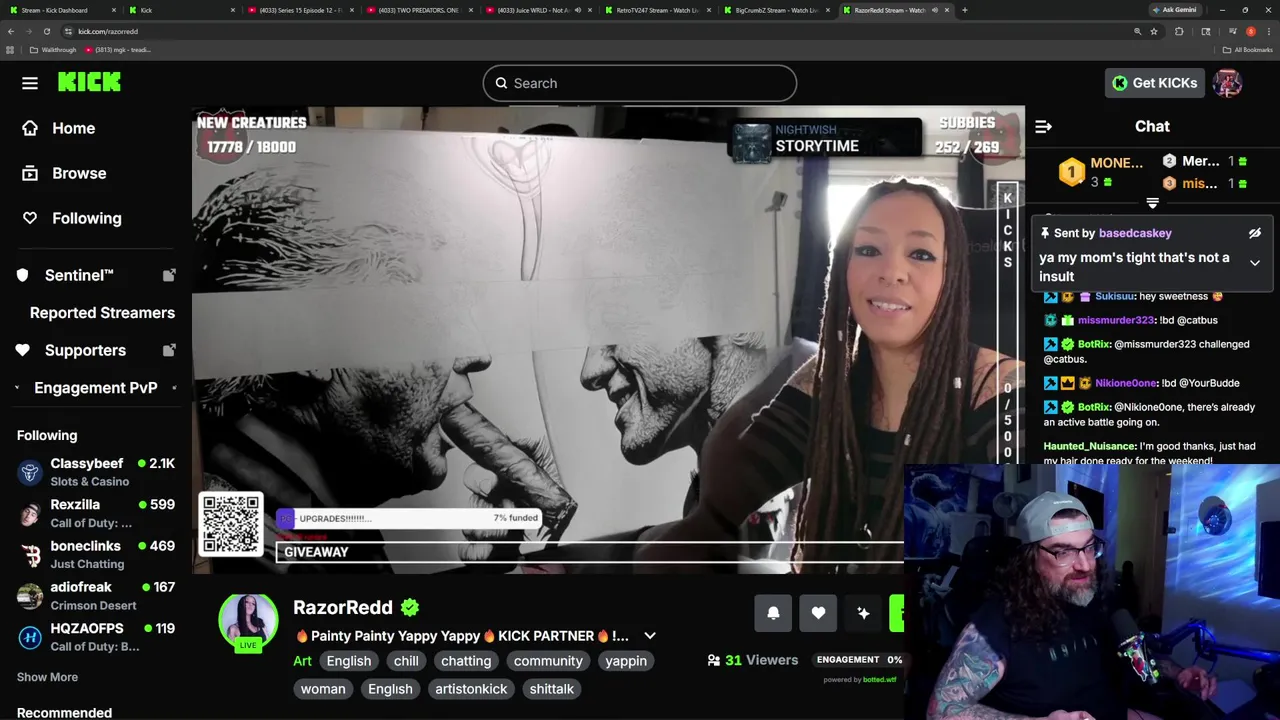This screenshot has width=1280, height=720.
Task: Select the shittalk tag
Action: pyautogui.click(x=552, y=689)
